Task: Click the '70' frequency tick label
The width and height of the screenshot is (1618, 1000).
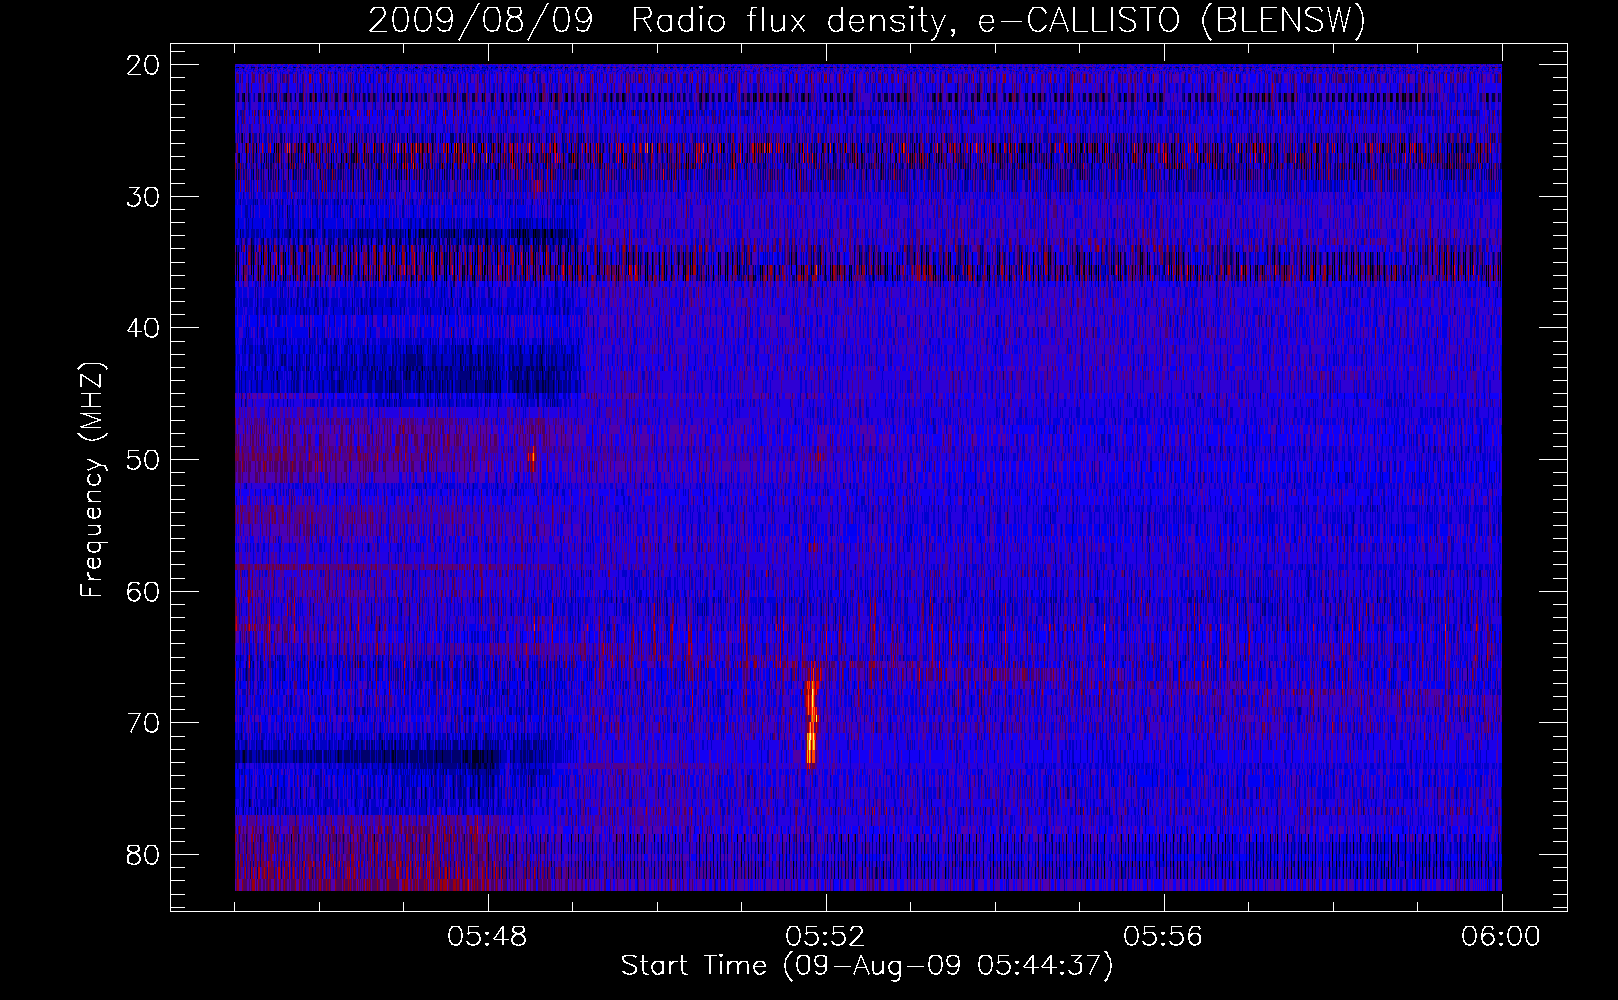Action: pyautogui.click(x=144, y=723)
